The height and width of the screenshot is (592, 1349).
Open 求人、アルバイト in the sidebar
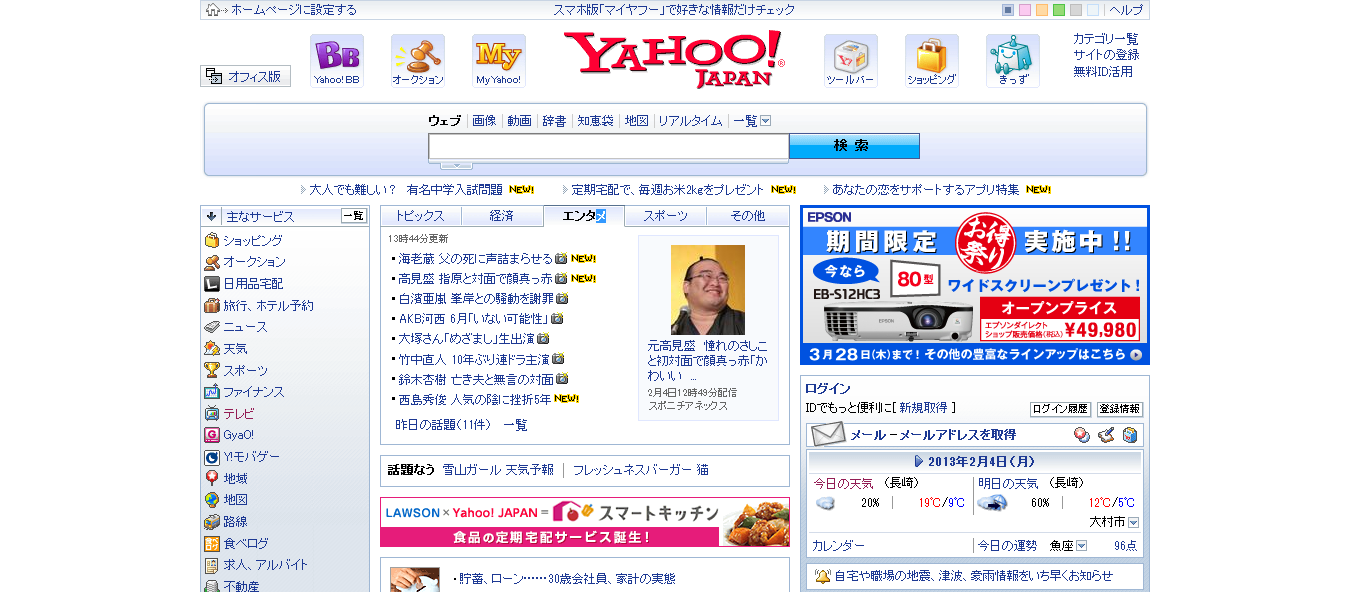[x=265, y=564]
